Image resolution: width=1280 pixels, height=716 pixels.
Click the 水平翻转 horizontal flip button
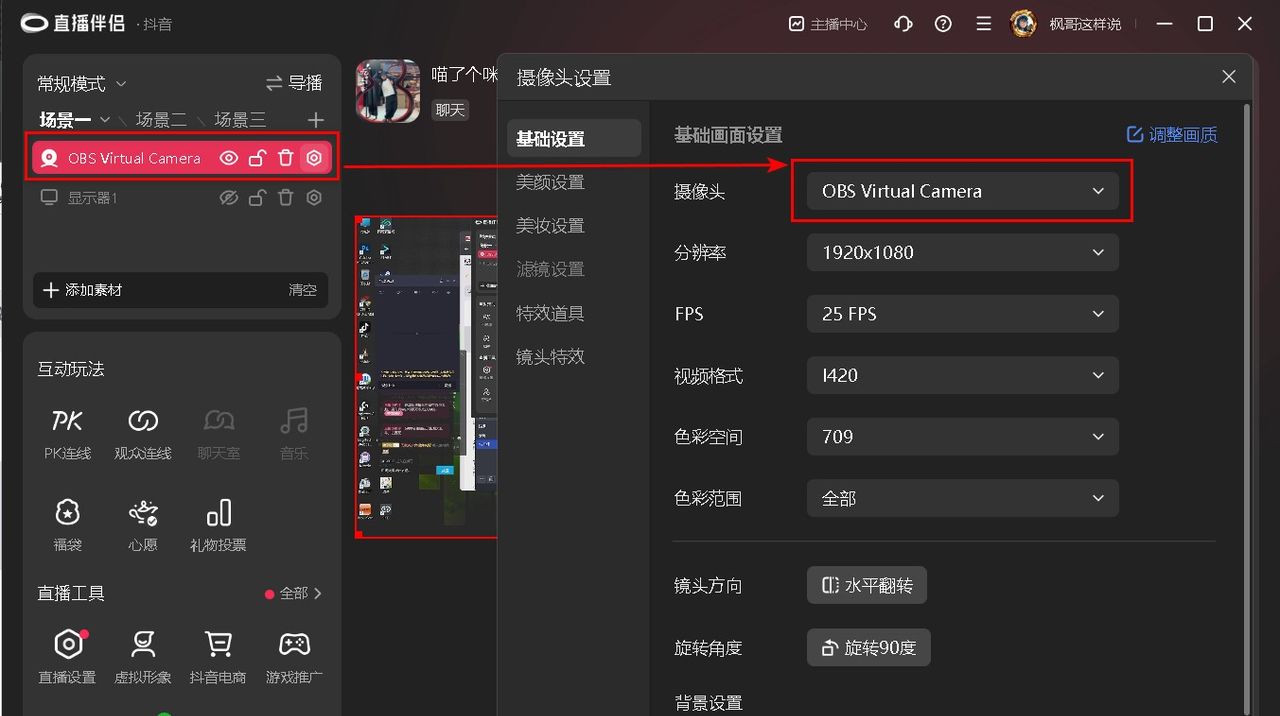pyautogui.click(x=866, y=586)
